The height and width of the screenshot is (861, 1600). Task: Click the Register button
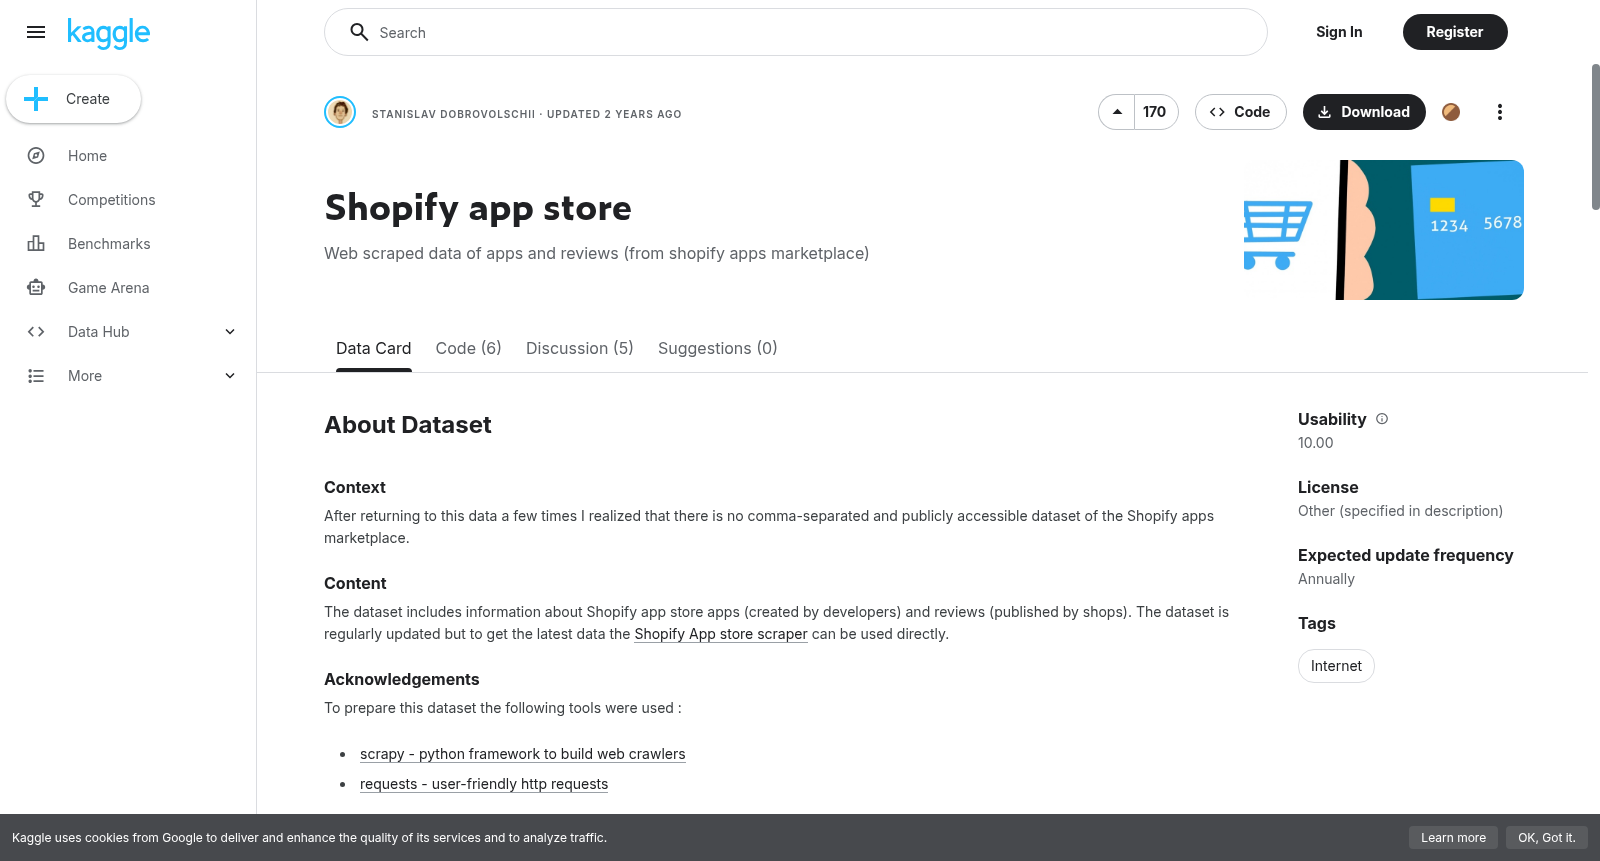point(1455,32)
